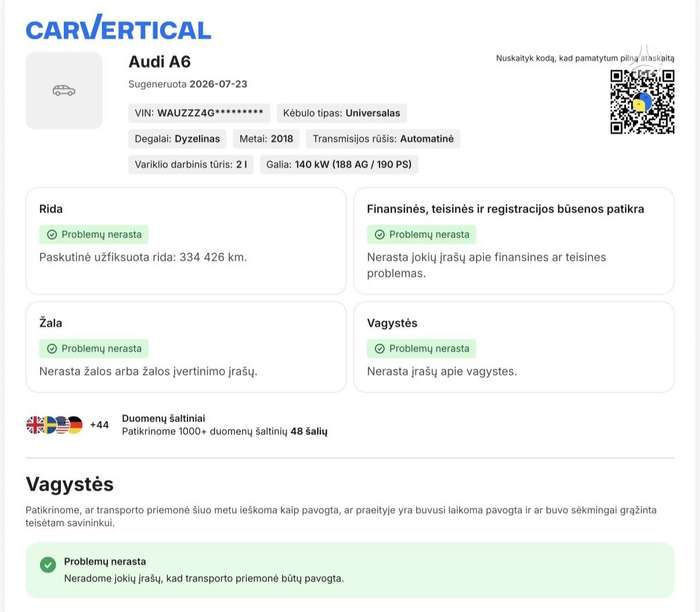The width and height of the screenshot is (700, 612).
Task: Click the Finansinės, teisinės ir registracijos heading
Action: (x=505, y=209)
